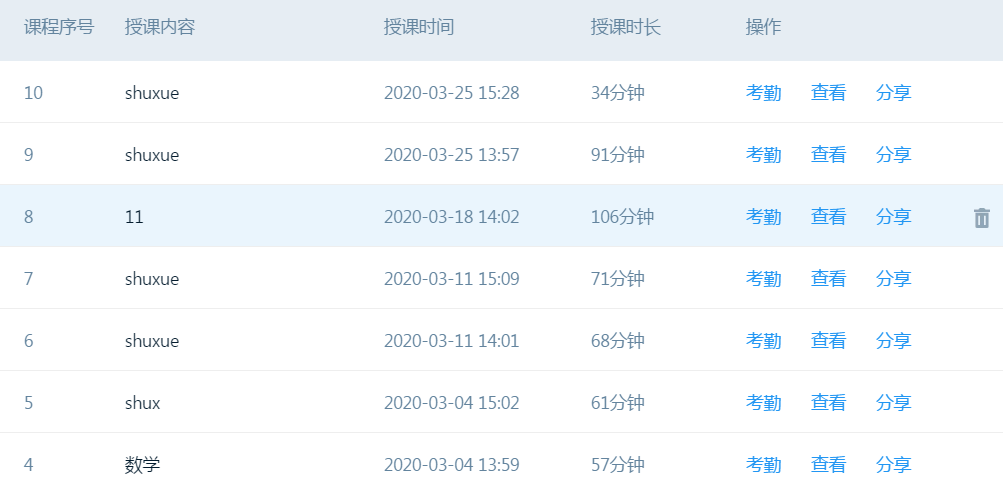Open 考勤 for course 5 shux

(x=764, y=403)
